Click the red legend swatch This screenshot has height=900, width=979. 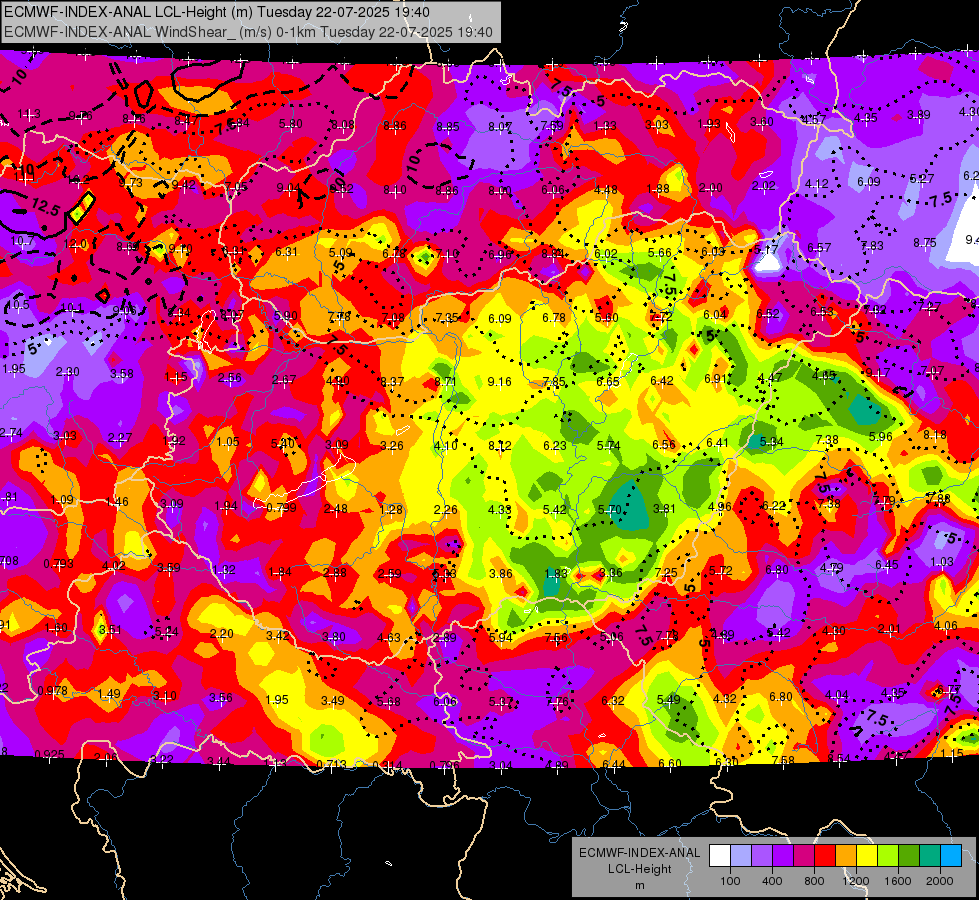[x=825, y=856]
